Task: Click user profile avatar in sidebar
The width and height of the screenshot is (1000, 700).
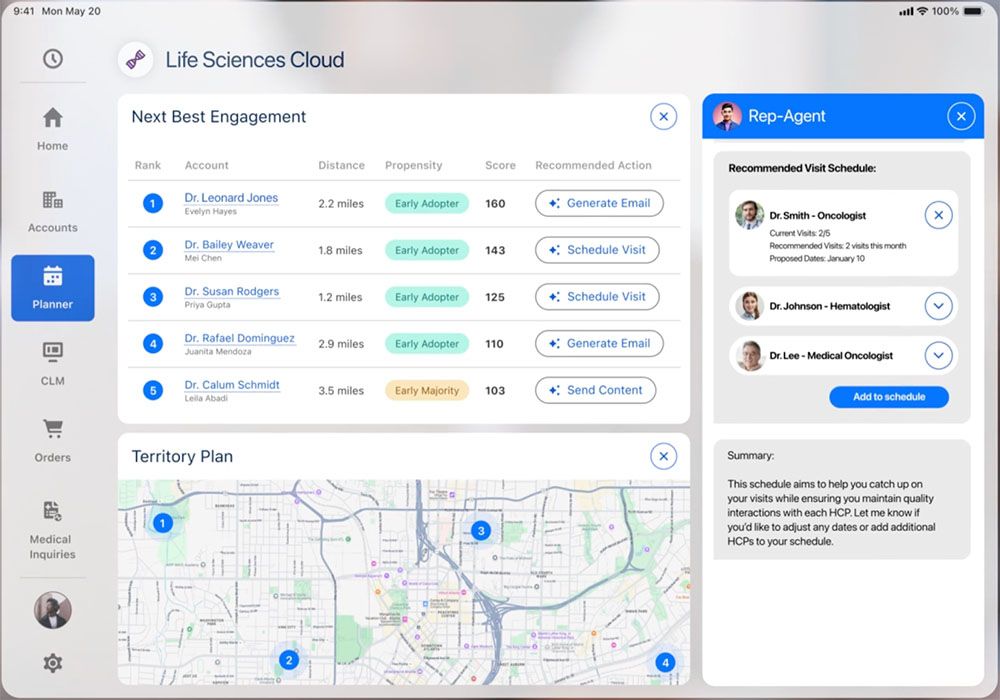Action: click(x=53, y=610)
